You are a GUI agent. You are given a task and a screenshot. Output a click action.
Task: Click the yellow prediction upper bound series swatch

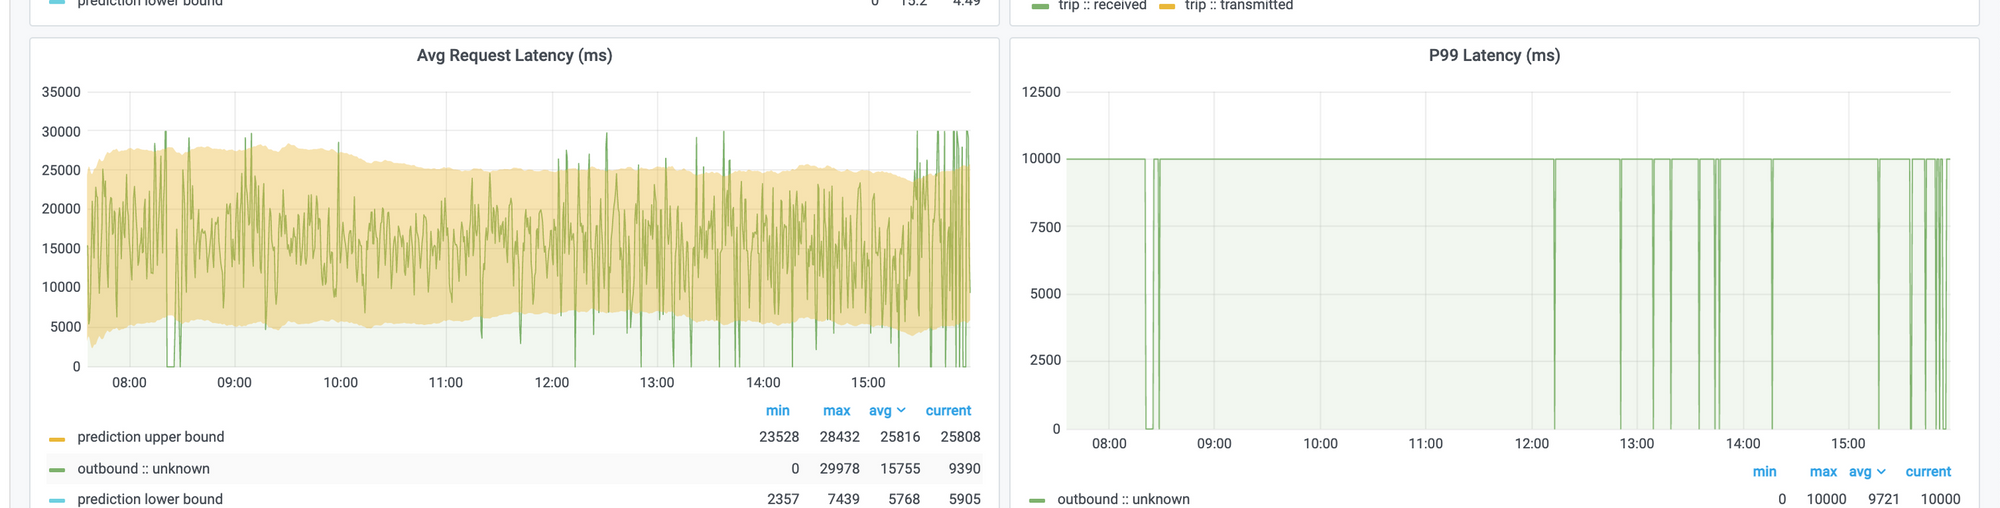[57, 439]
